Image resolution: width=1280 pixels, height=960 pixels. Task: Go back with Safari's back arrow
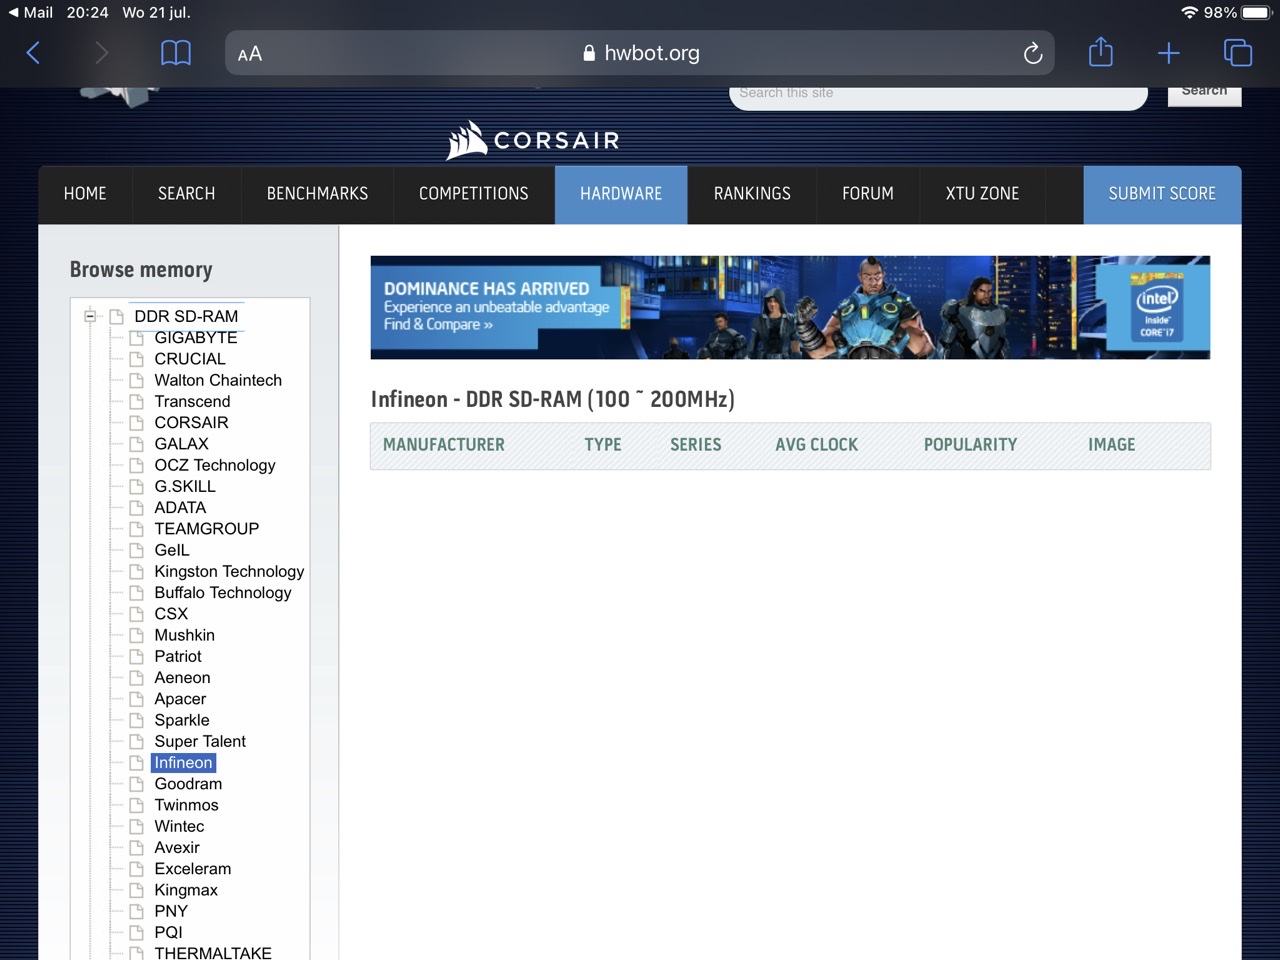33,53
